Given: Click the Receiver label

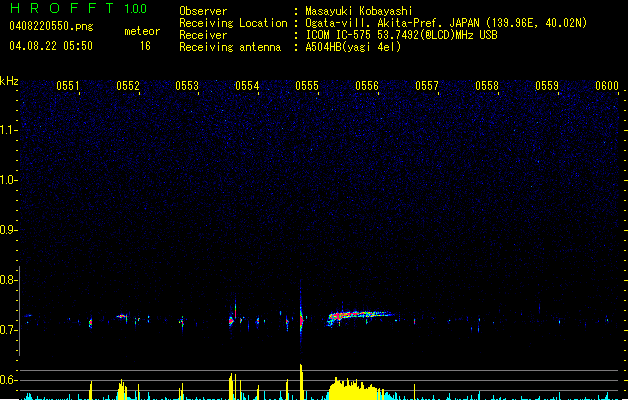Looking at the screenshot, I should point(203,35).
